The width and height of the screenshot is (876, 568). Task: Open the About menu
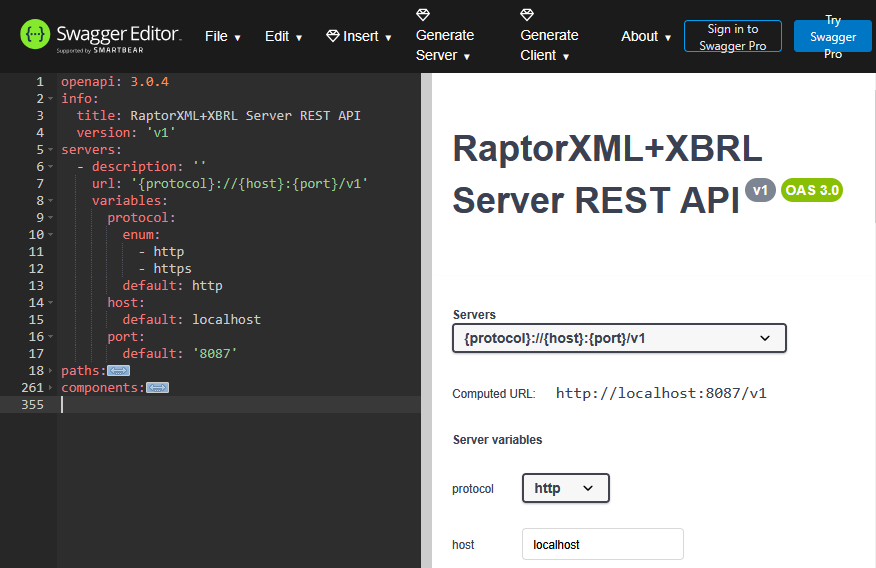[x=645, y=36]
